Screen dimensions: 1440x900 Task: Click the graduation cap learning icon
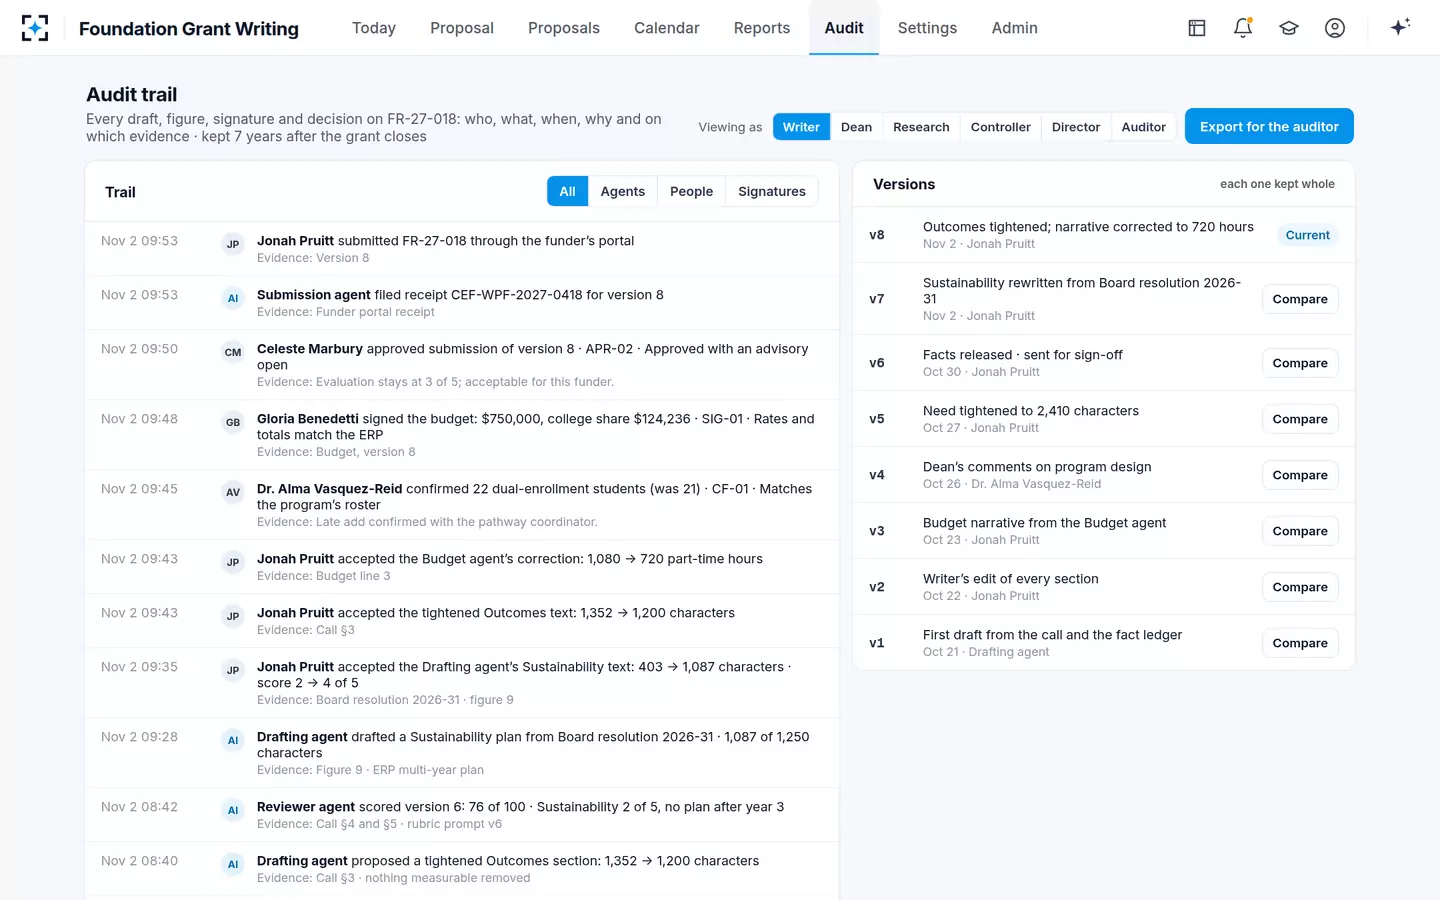(x=1289, y=28)
